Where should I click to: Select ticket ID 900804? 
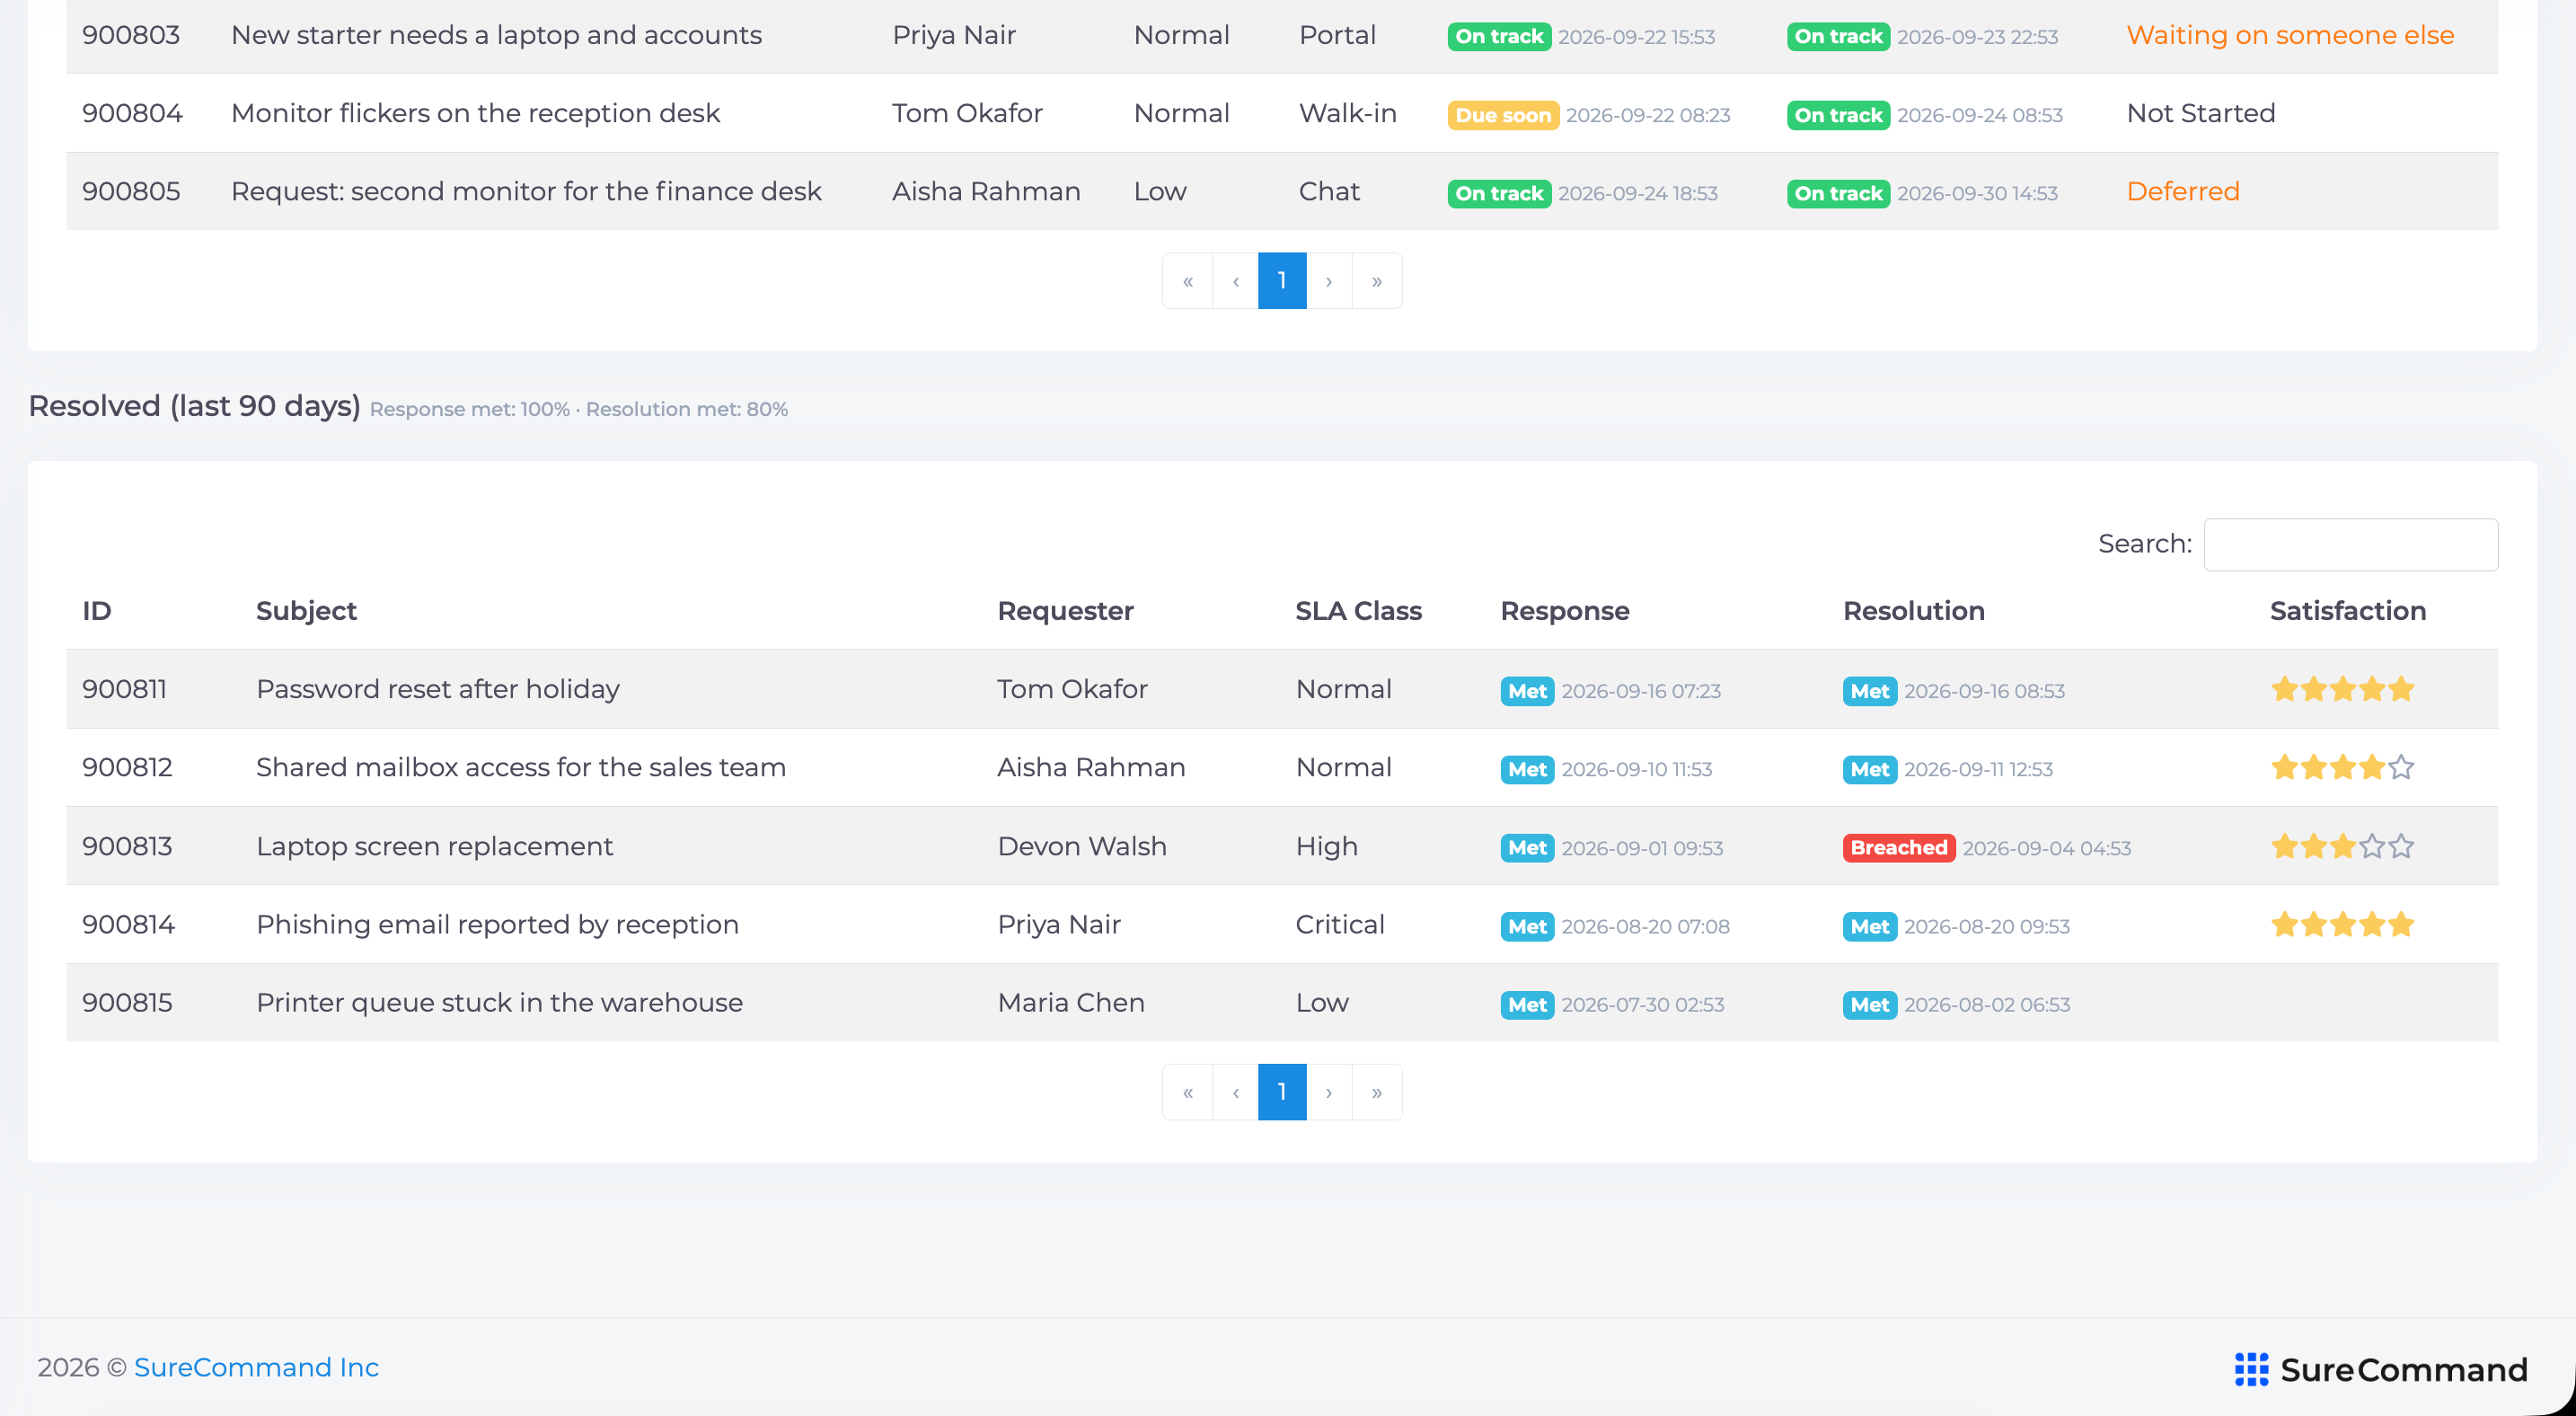[132, 113]
